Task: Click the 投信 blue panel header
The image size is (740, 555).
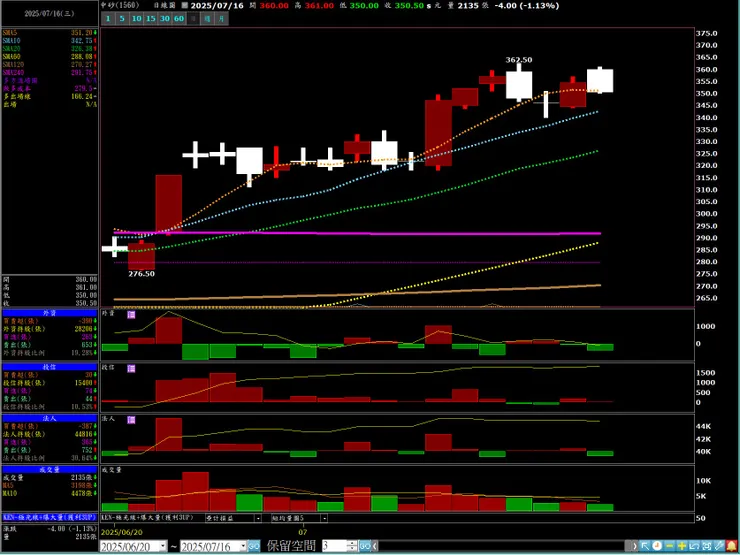Action: pyautogui.click(x=50, y=367)
